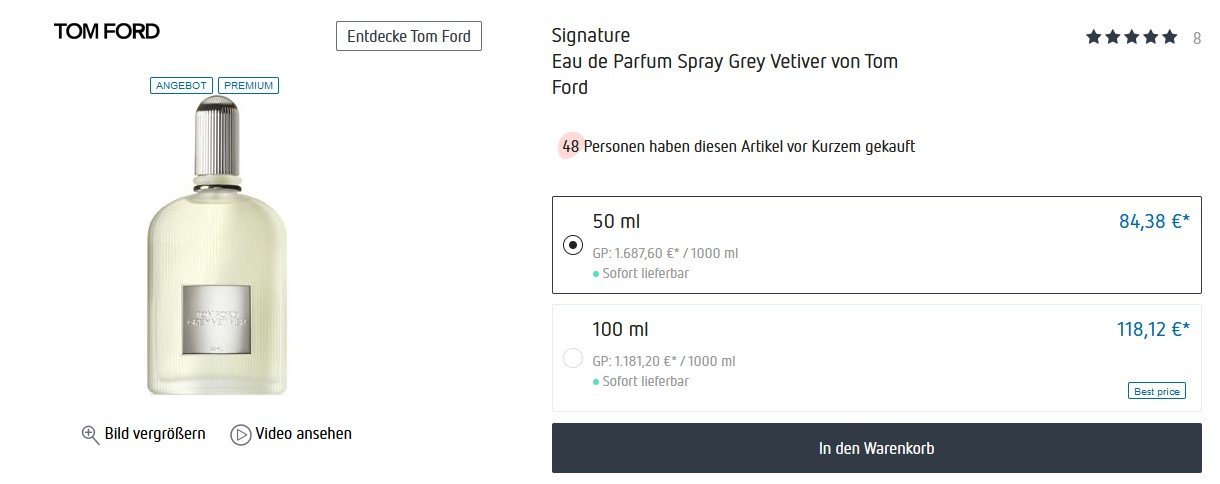This screenshot has height=484, width=1220.
Task: Click the ANGEBOT badge
Action: 181,86
